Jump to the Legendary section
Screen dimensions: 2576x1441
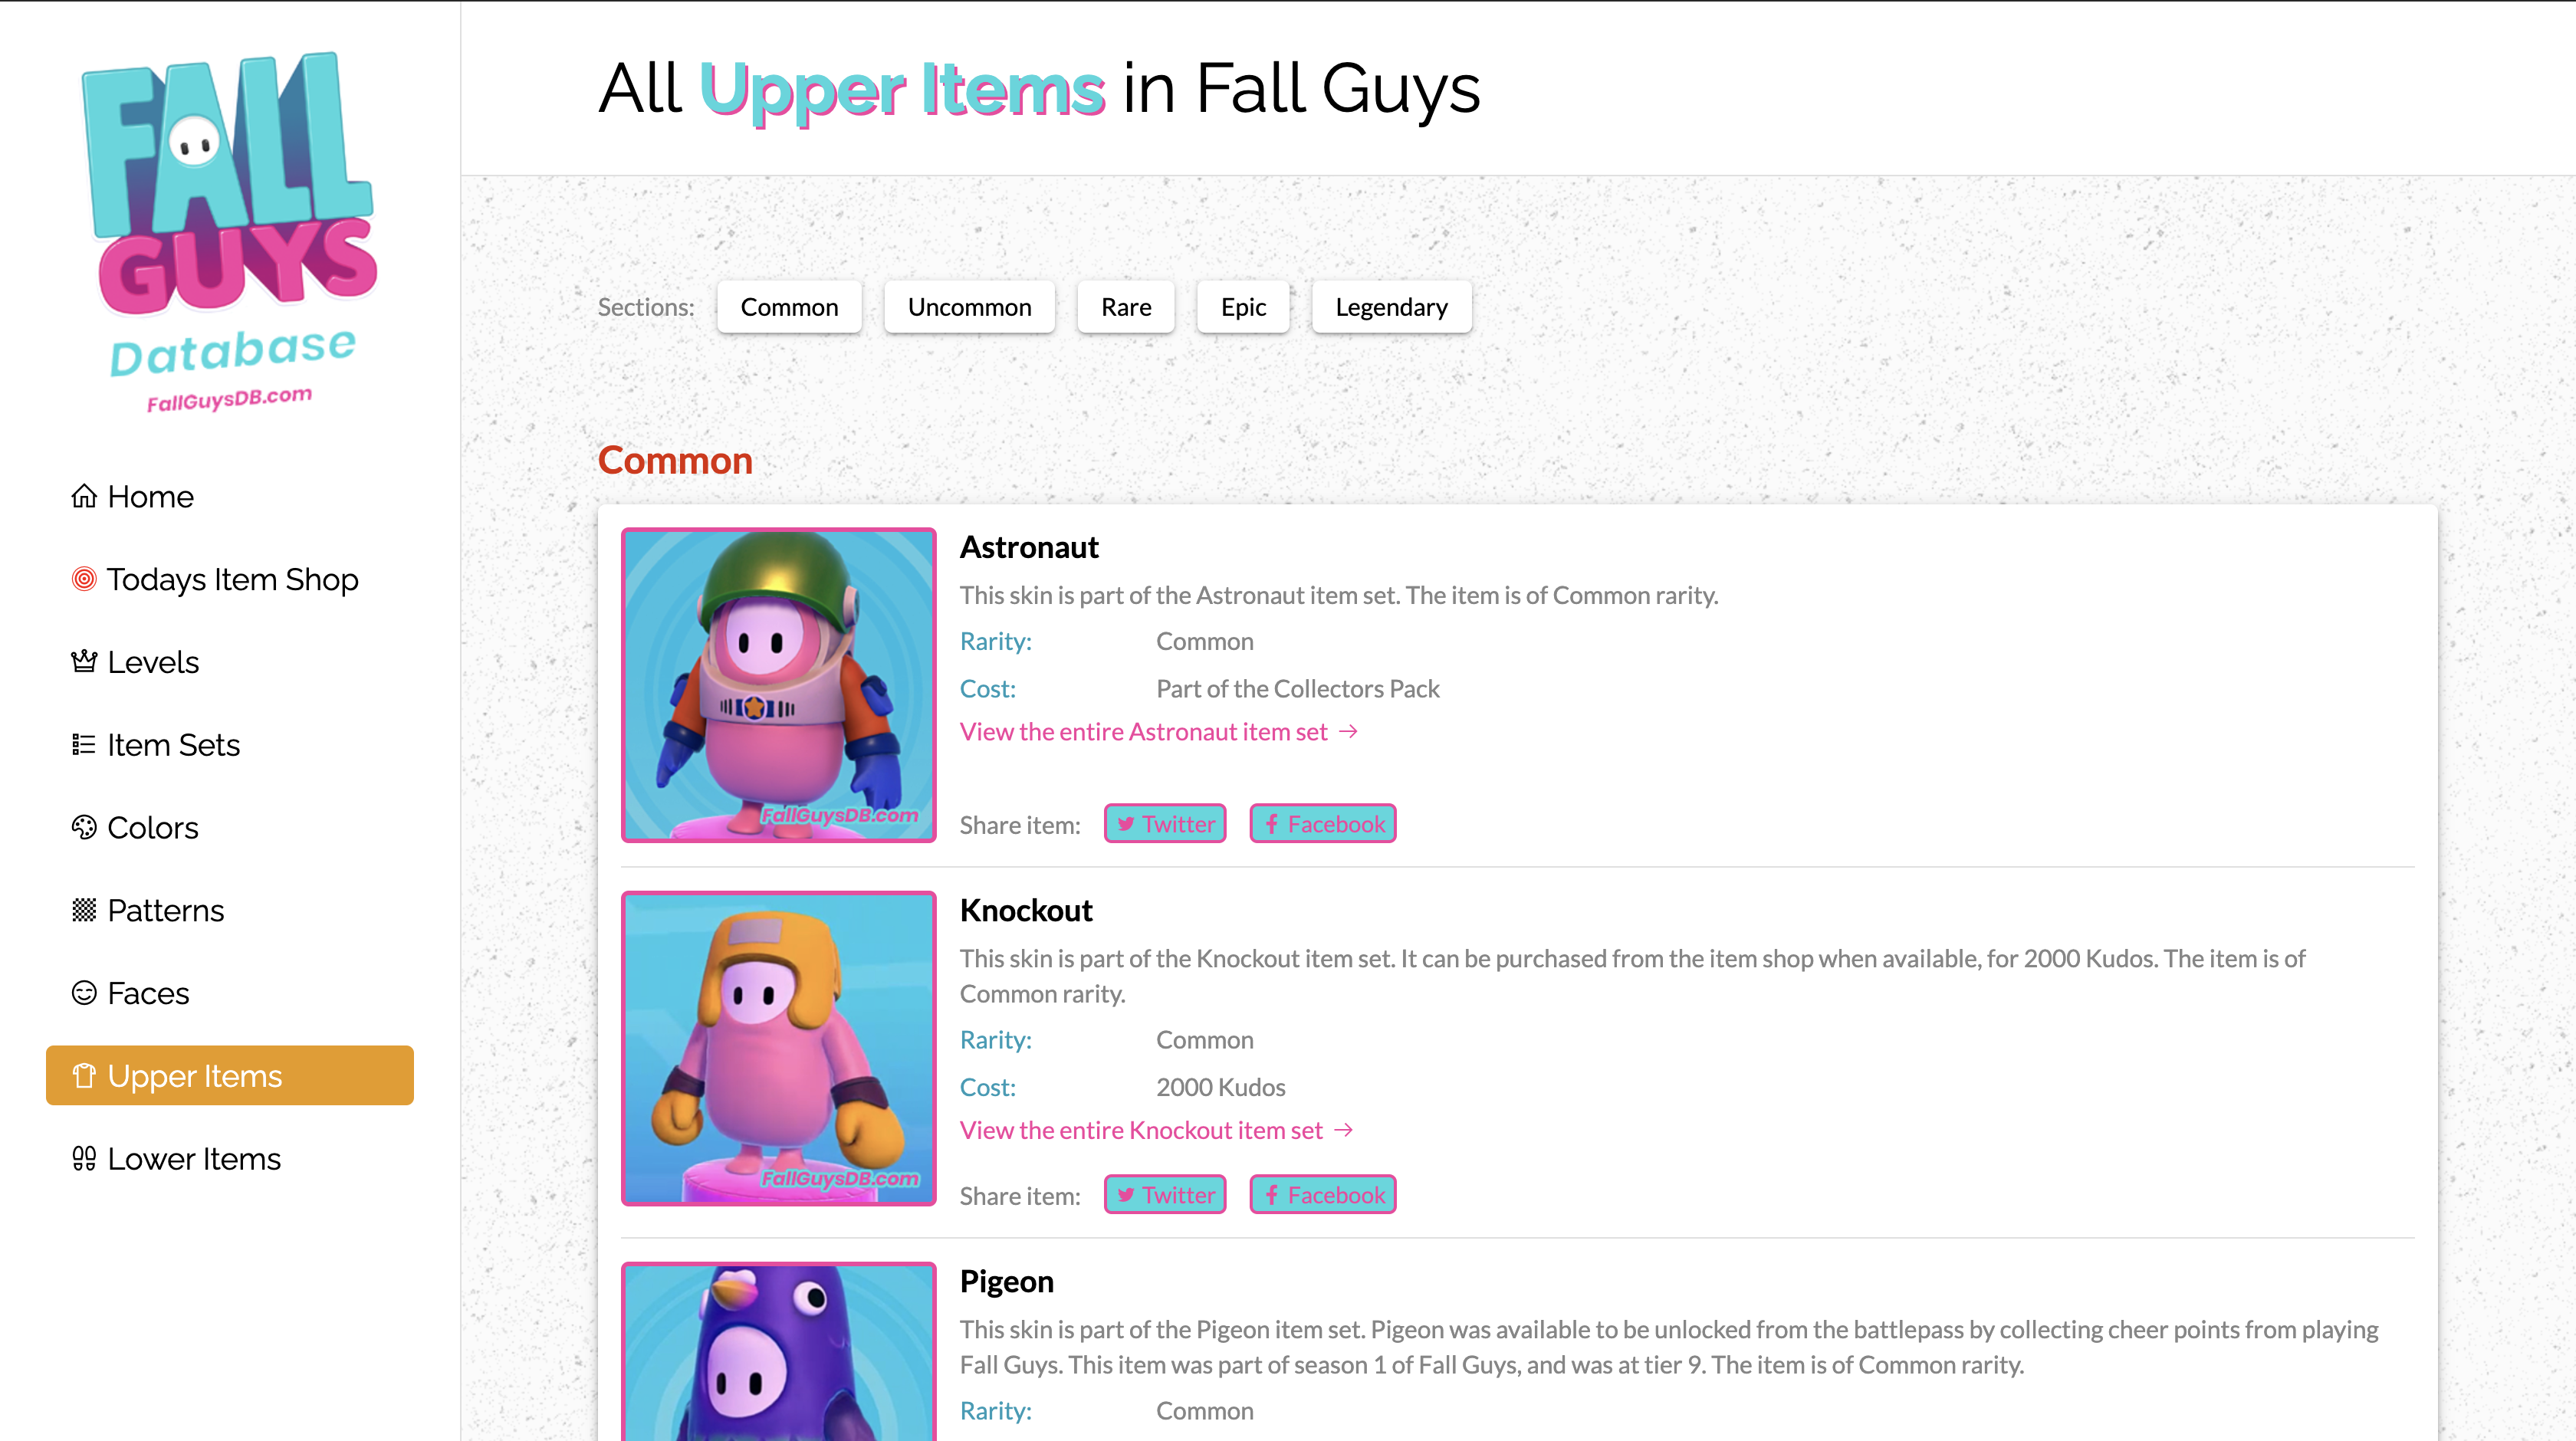(x=1391, y=307)
